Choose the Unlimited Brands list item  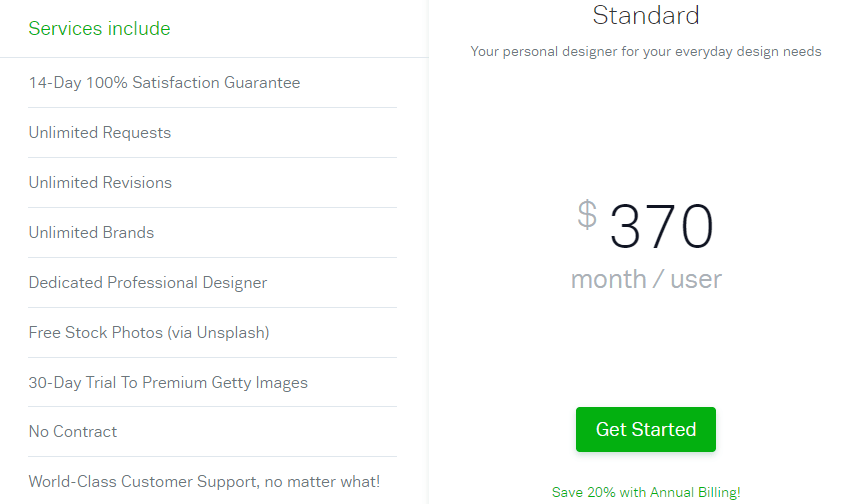tap(91, 233)
